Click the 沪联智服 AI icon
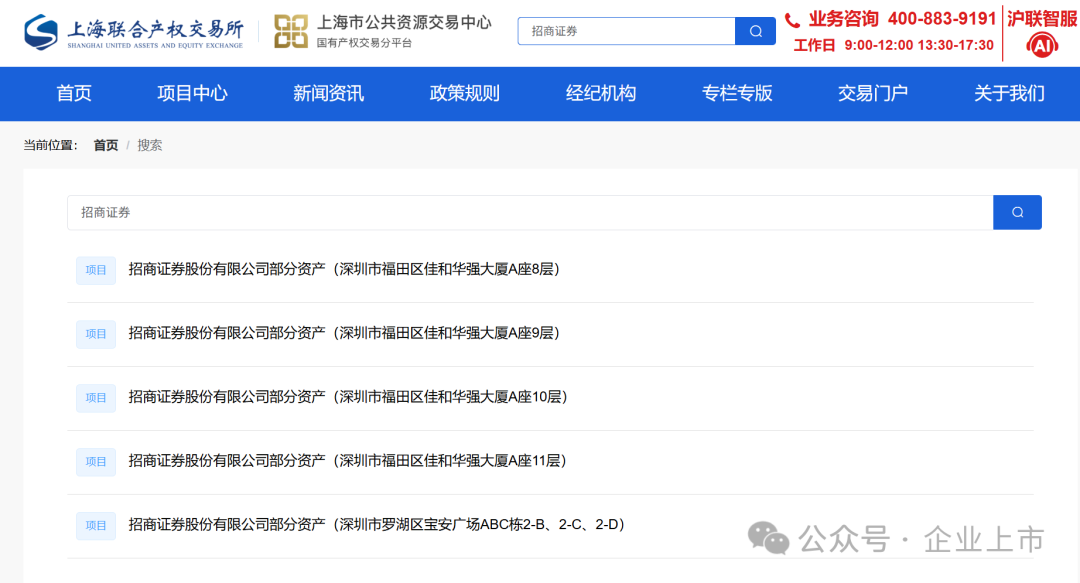This screenshot has height=583, width=1080. pos(1042,46)
